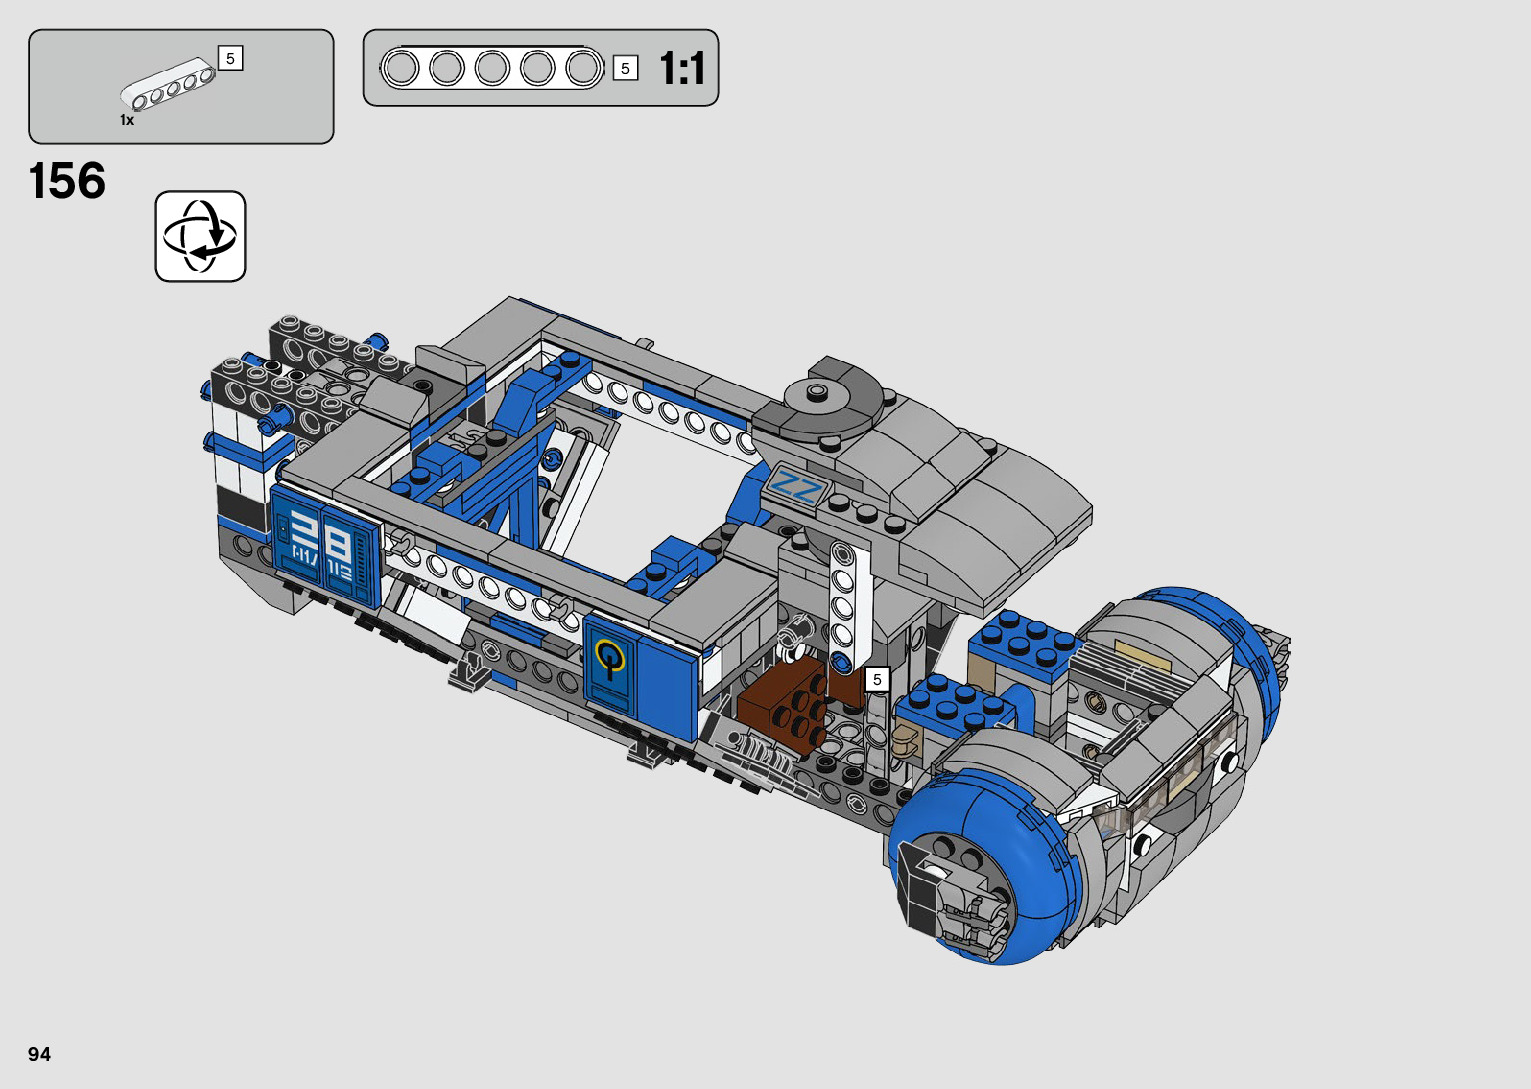Click the white beam in the parts box
The height and width of the screenshot is (1089, 1531).
168,85
